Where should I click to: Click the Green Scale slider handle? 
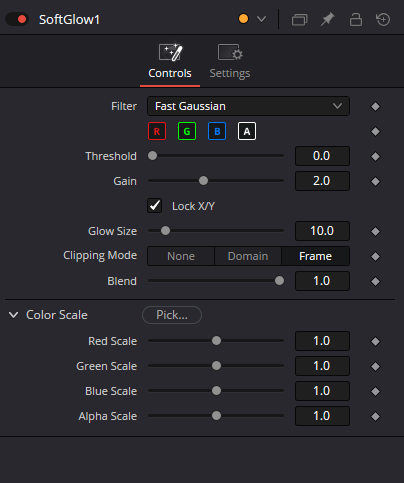(x=216, y=365)
